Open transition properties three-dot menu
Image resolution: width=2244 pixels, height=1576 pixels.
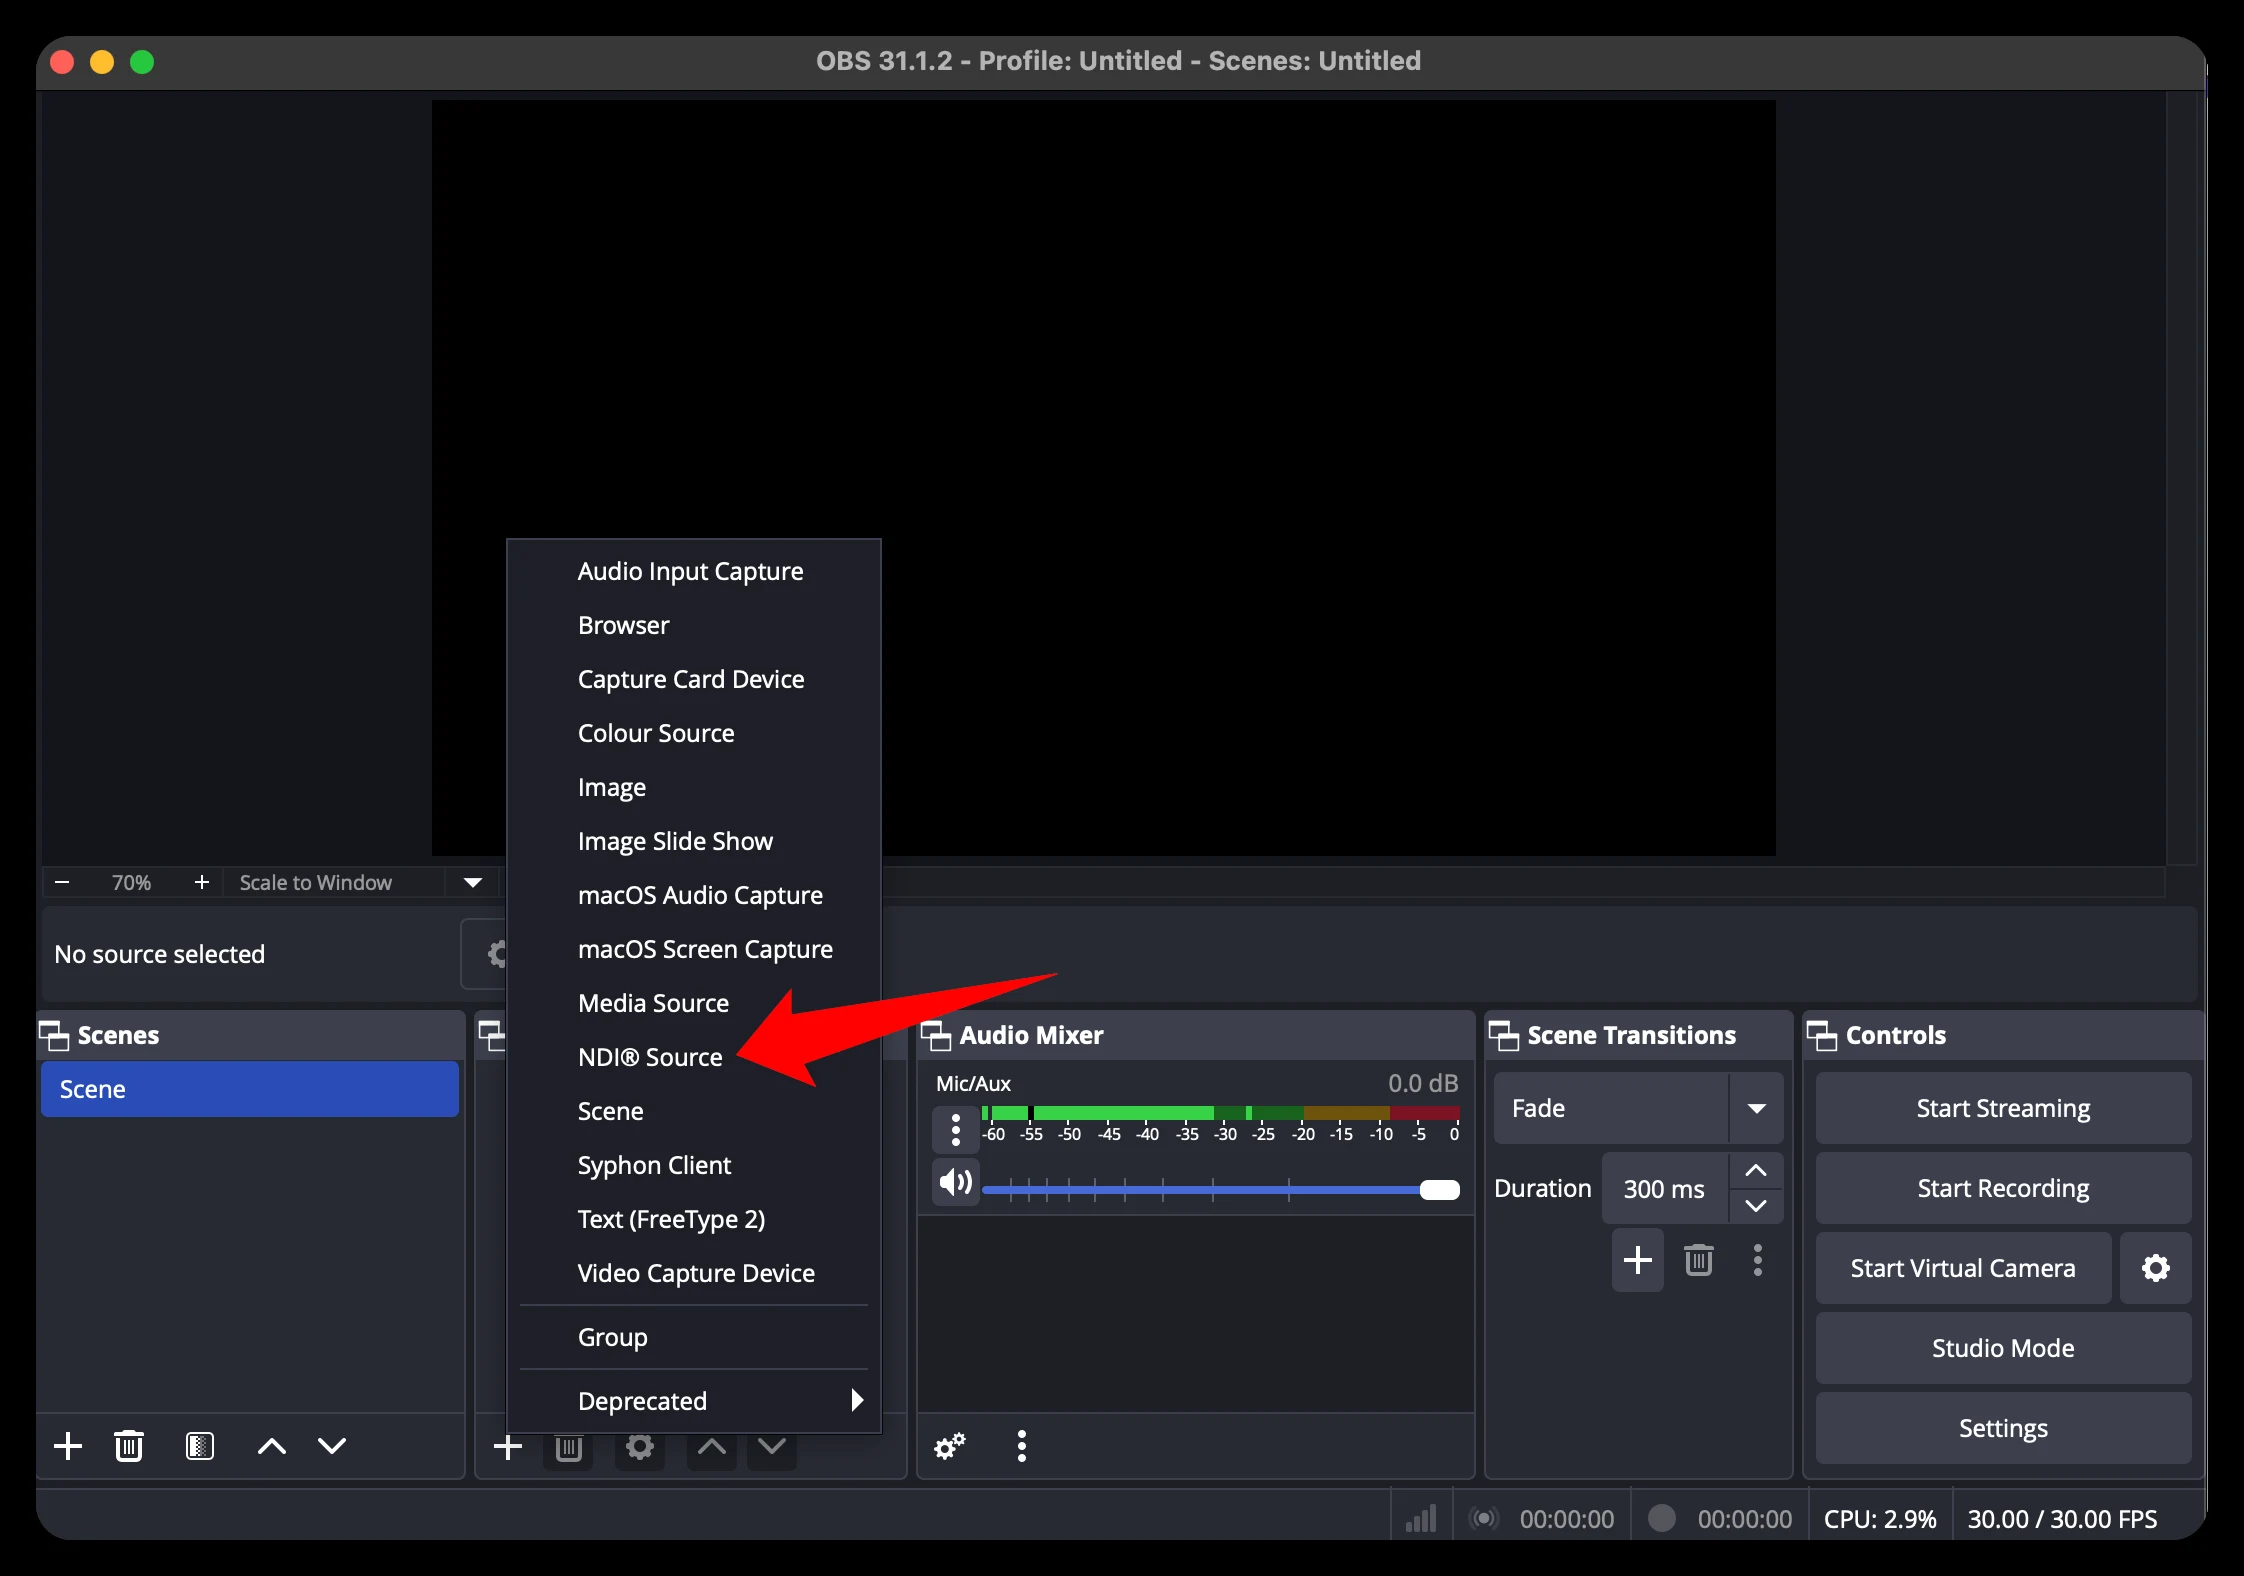[x=1758, y=1260]
